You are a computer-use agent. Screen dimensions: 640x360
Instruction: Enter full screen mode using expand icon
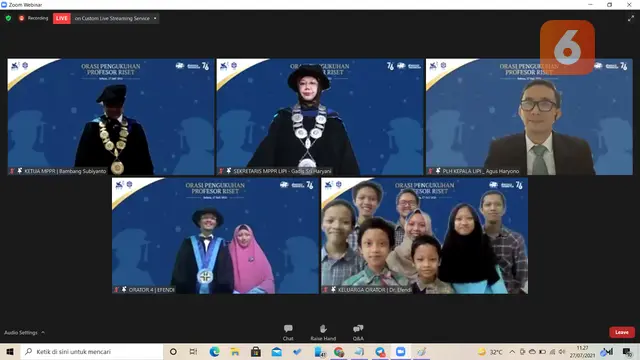pos(631,18)
